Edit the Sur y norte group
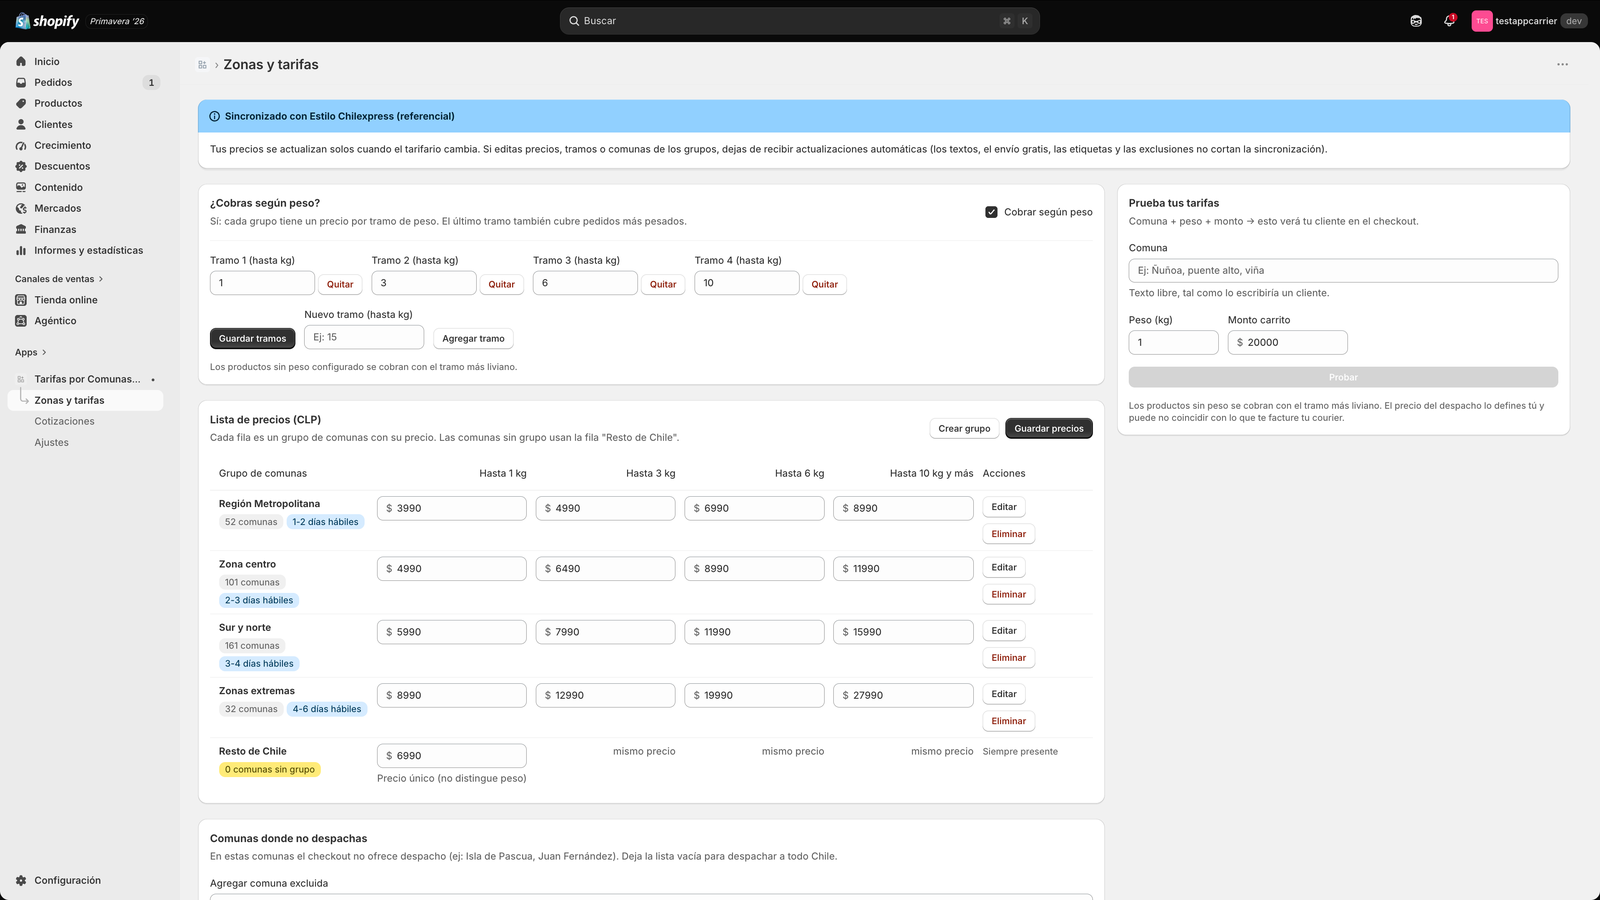Image resolution: width=1600 pixels, height=900 pixels. pos(1004,631)
